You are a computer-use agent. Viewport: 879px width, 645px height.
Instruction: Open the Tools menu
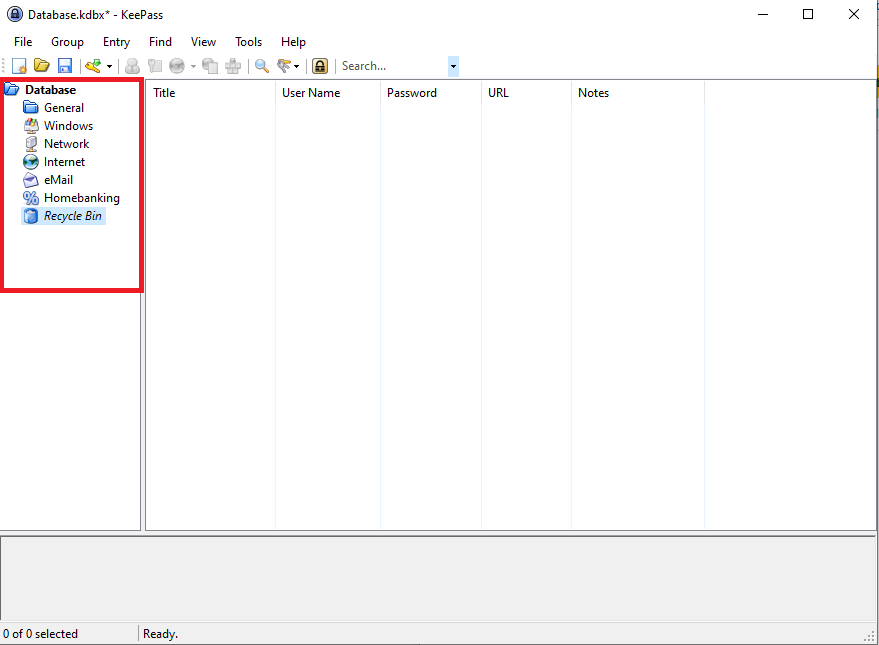point(248,41)
